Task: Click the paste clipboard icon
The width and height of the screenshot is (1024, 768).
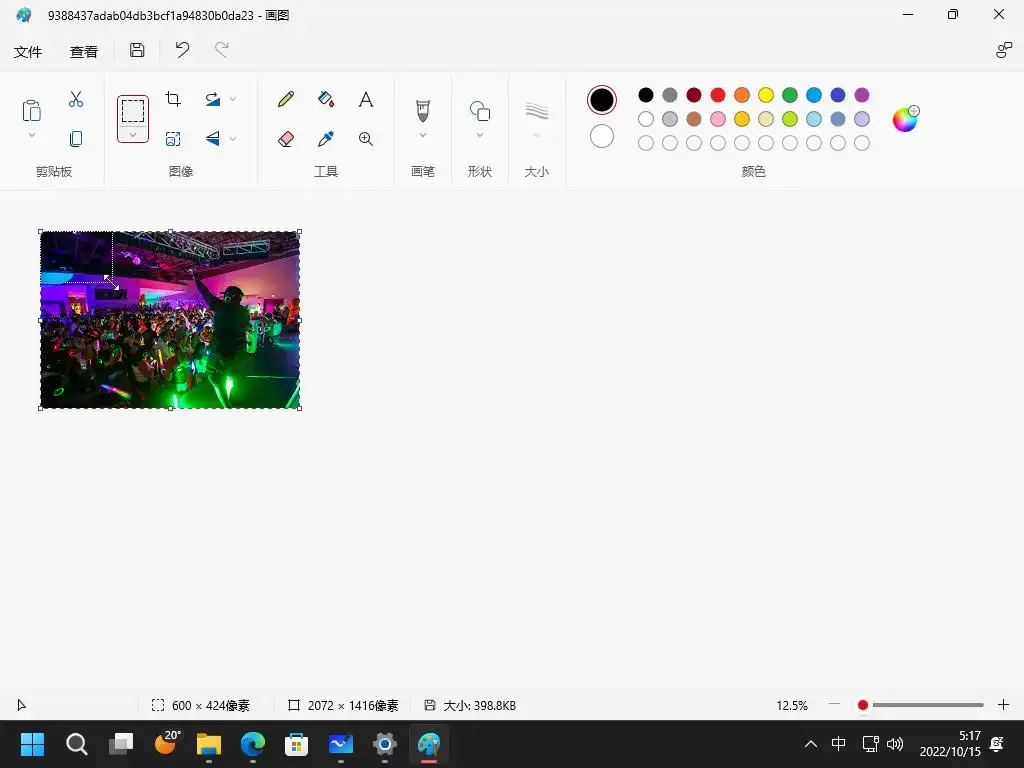Action: (x=31, y=110)
